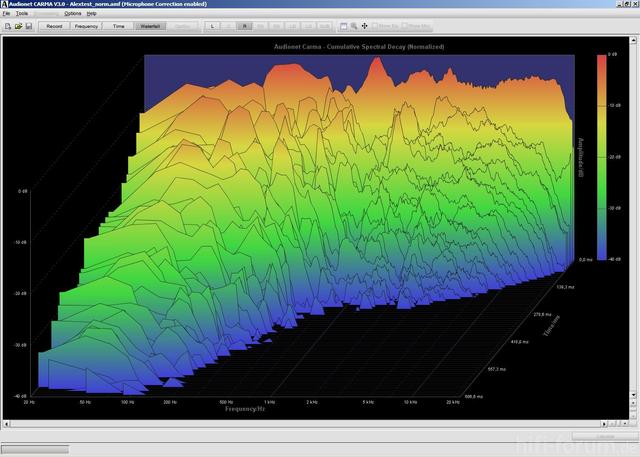Toggle the R channel button

tap(245, 25)
